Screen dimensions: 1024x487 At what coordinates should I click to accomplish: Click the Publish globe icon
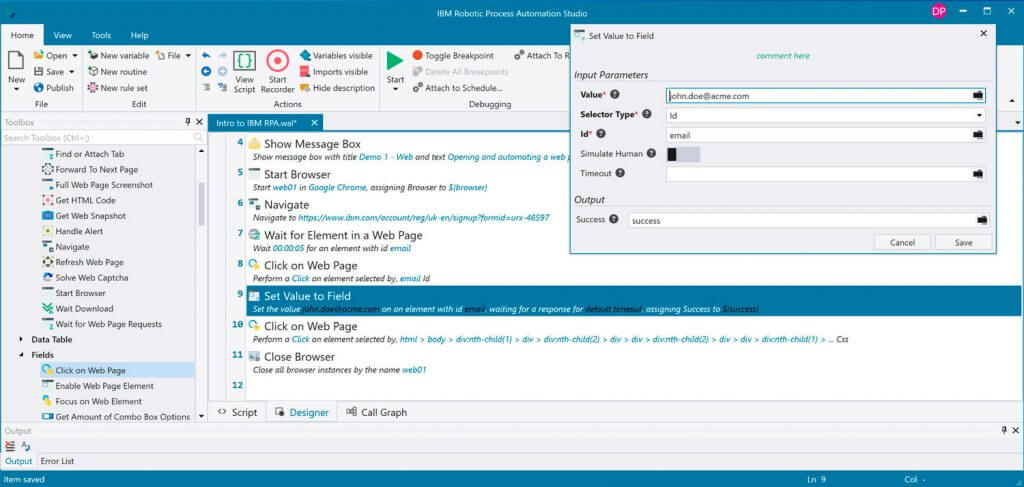39,87
